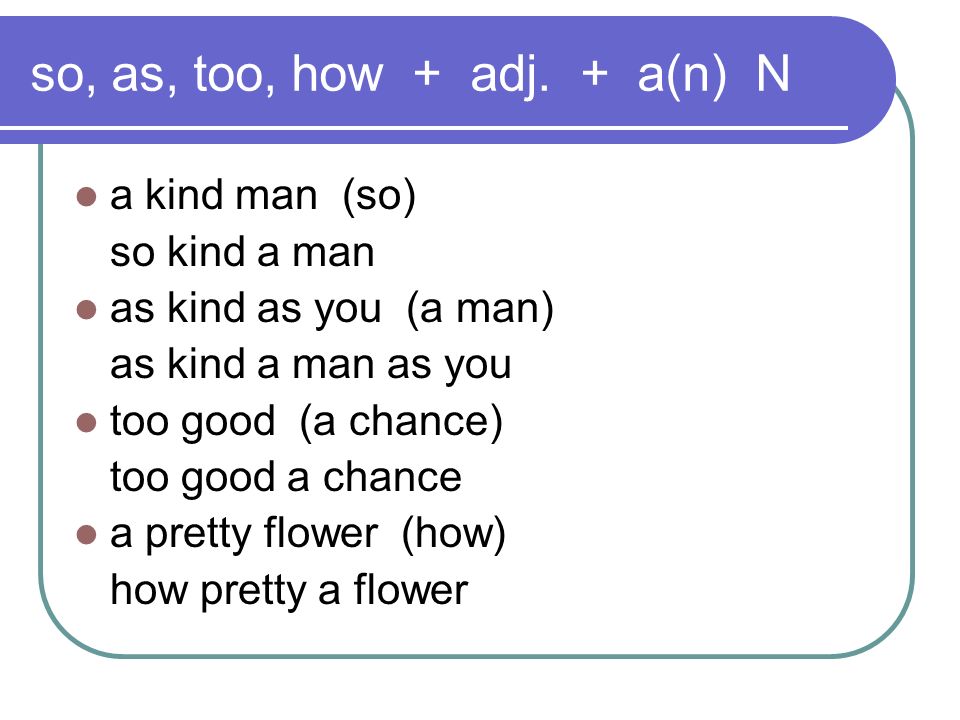Click the '(so)' parenthetical hint
This screenshot has height=720, width=960.
coord(380,197)
